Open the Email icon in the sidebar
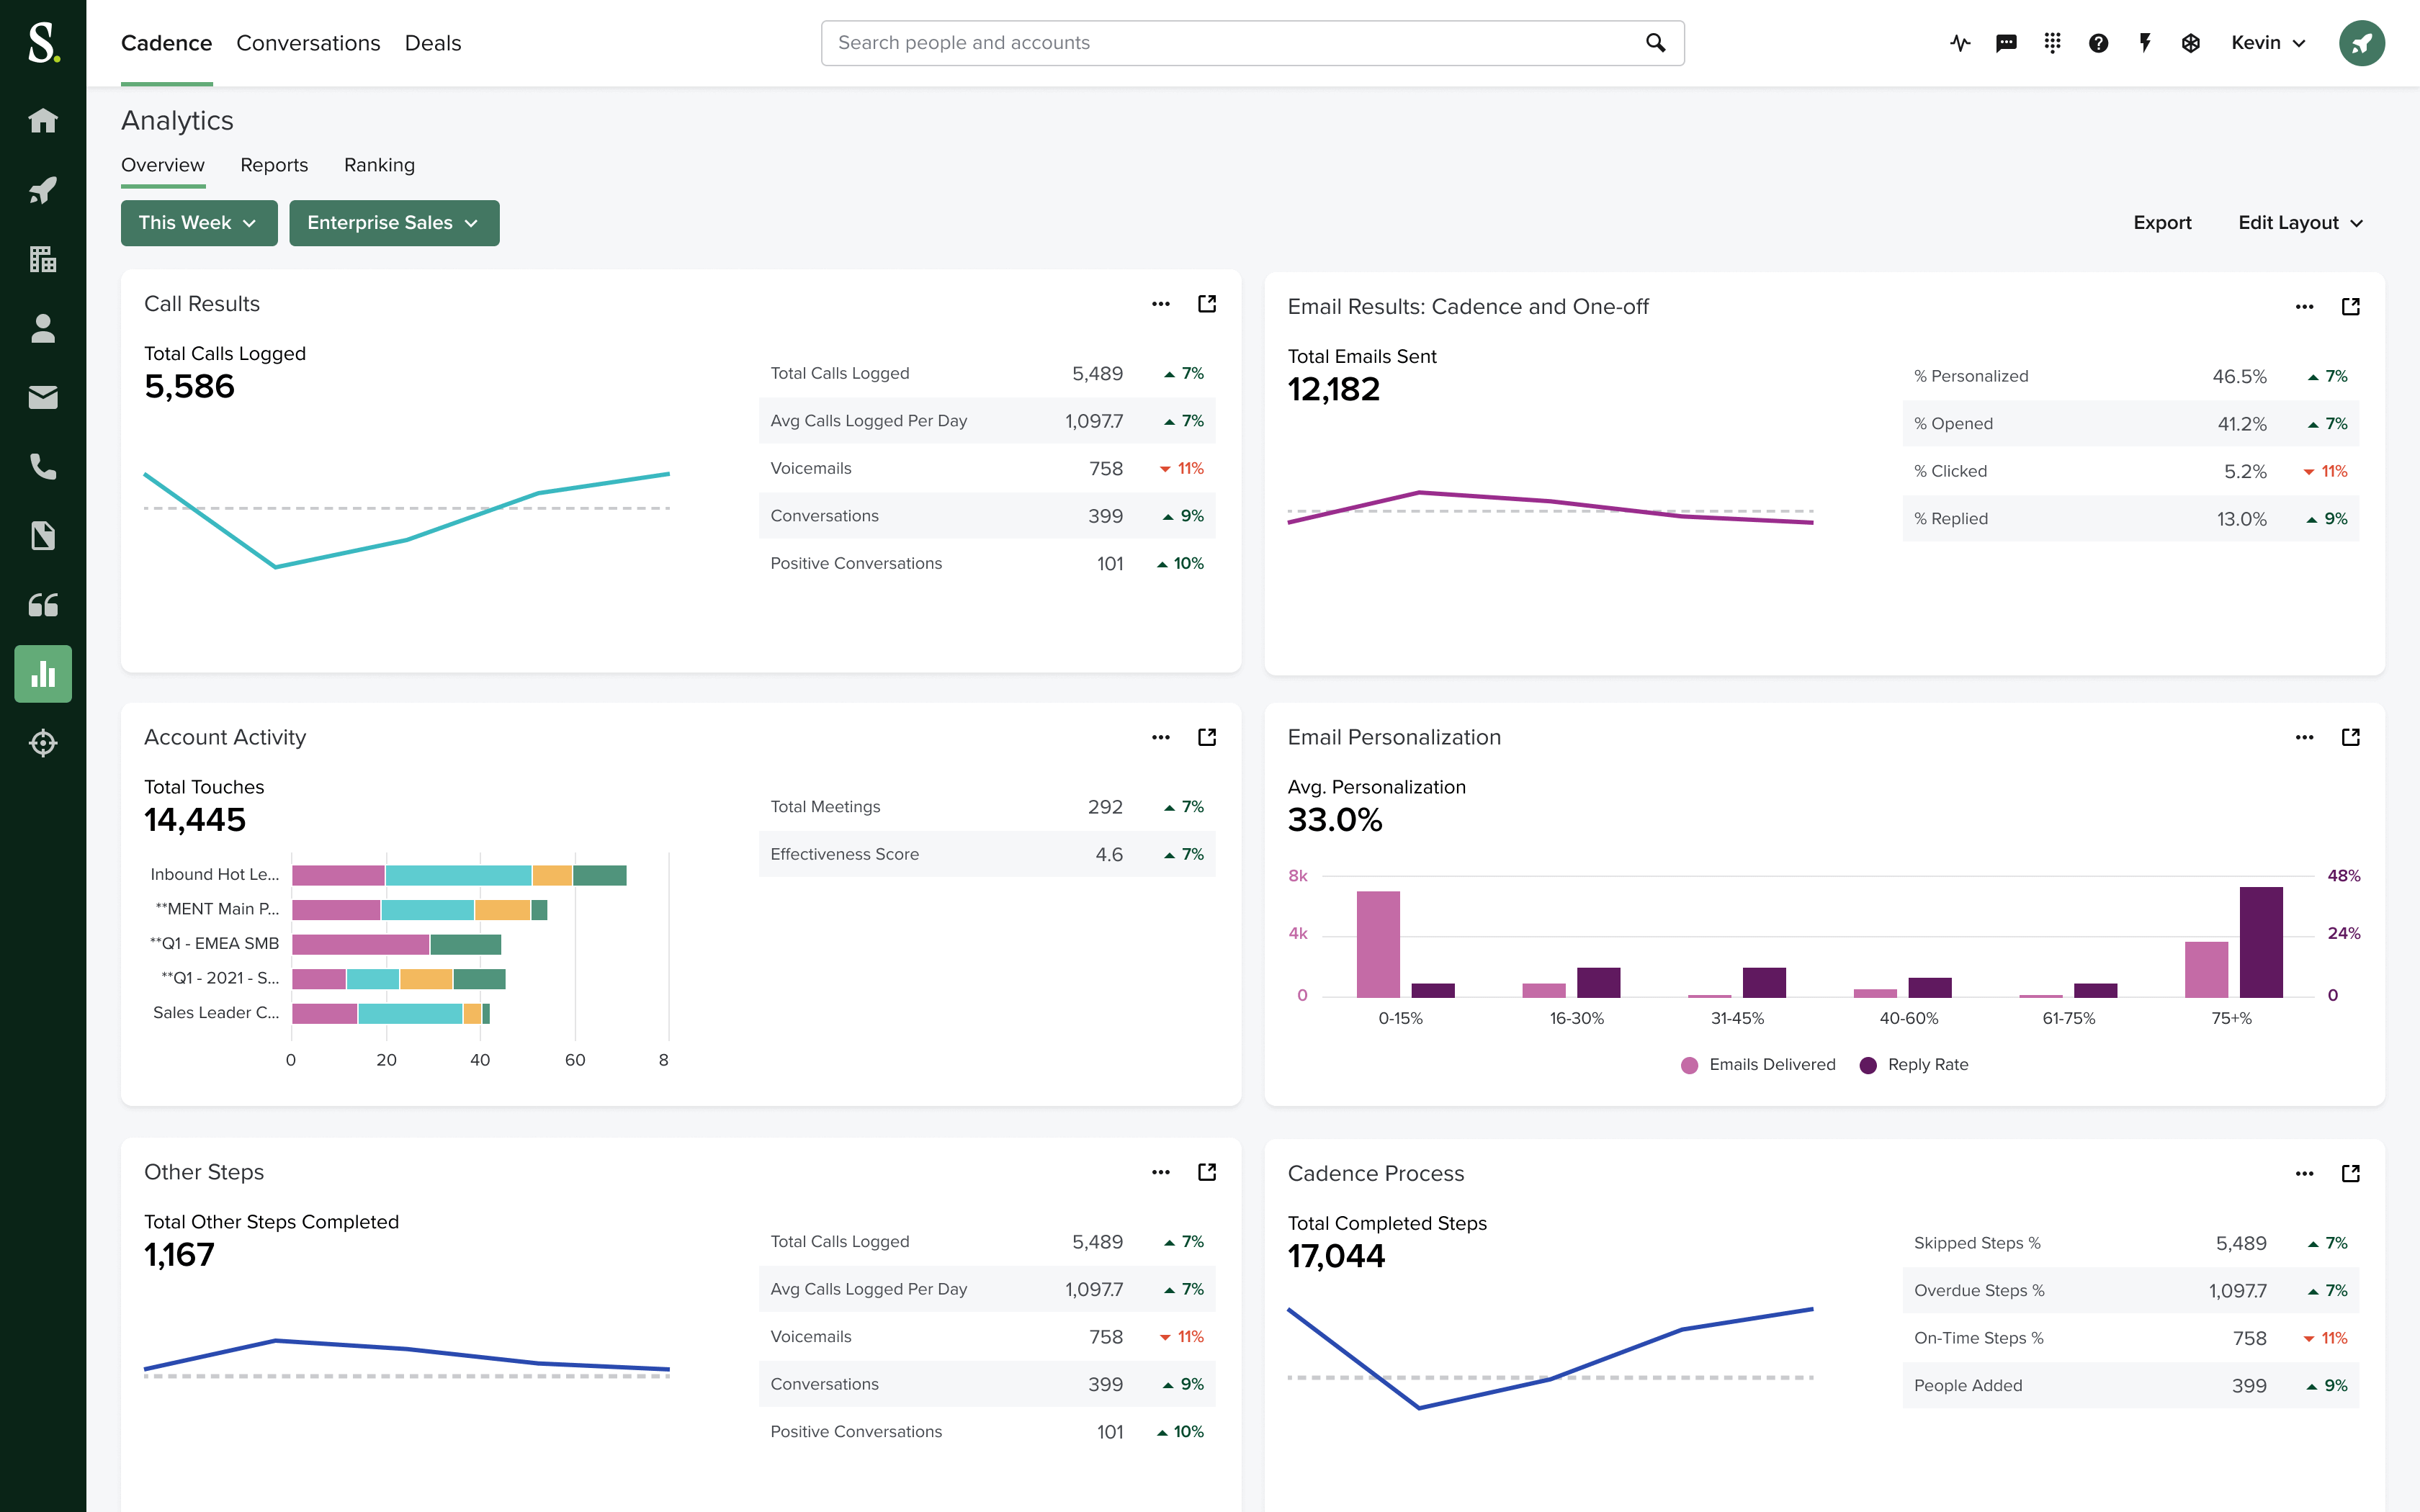The width and height of the screenshot is (2420, 1512). tap(42, 397)
